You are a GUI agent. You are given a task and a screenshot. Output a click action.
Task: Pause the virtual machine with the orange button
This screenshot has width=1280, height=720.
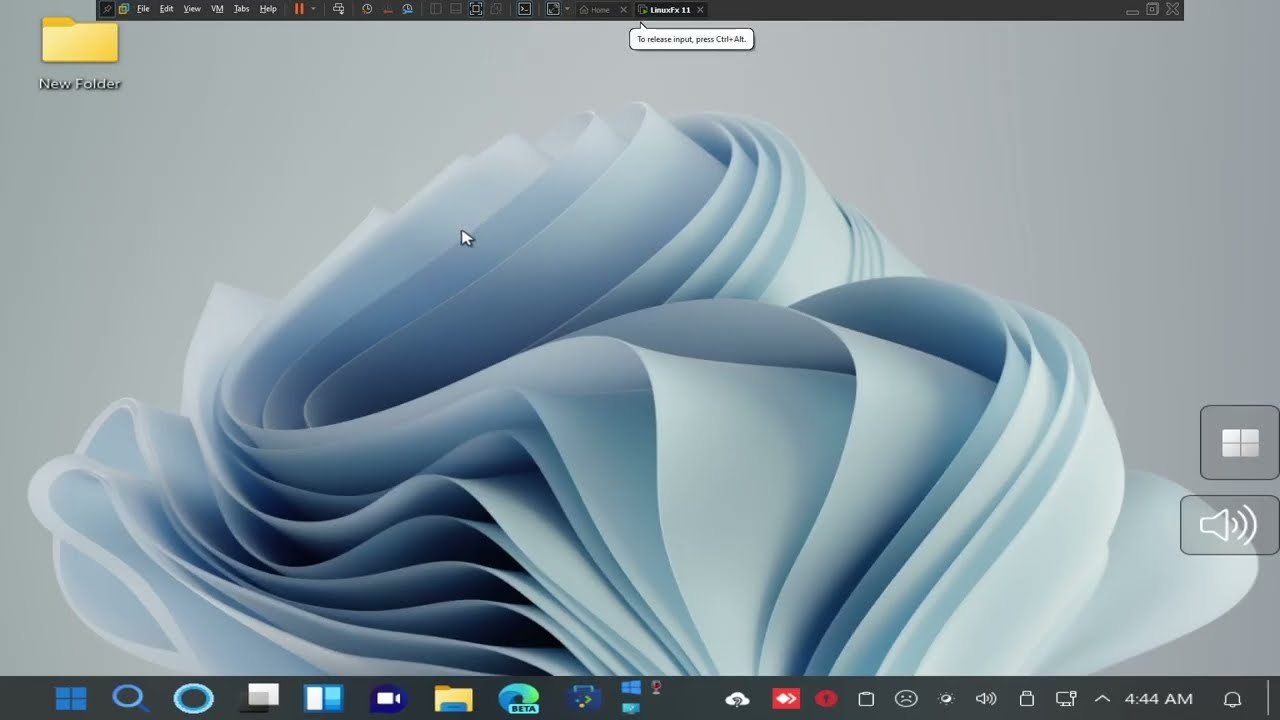(299, 9)
